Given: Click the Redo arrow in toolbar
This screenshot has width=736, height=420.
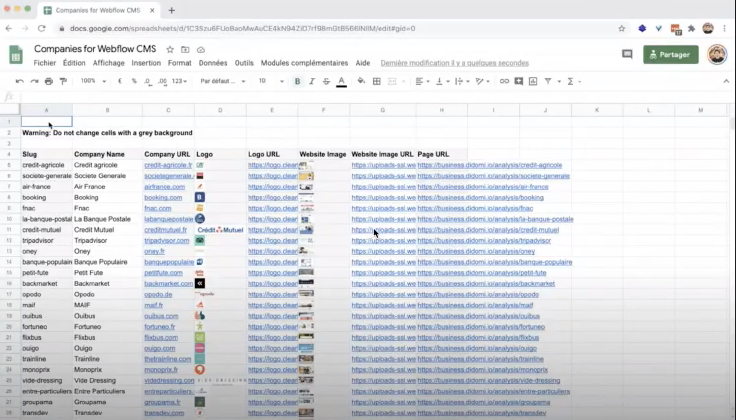Looking at the screenshot, I should click(34, 81).
